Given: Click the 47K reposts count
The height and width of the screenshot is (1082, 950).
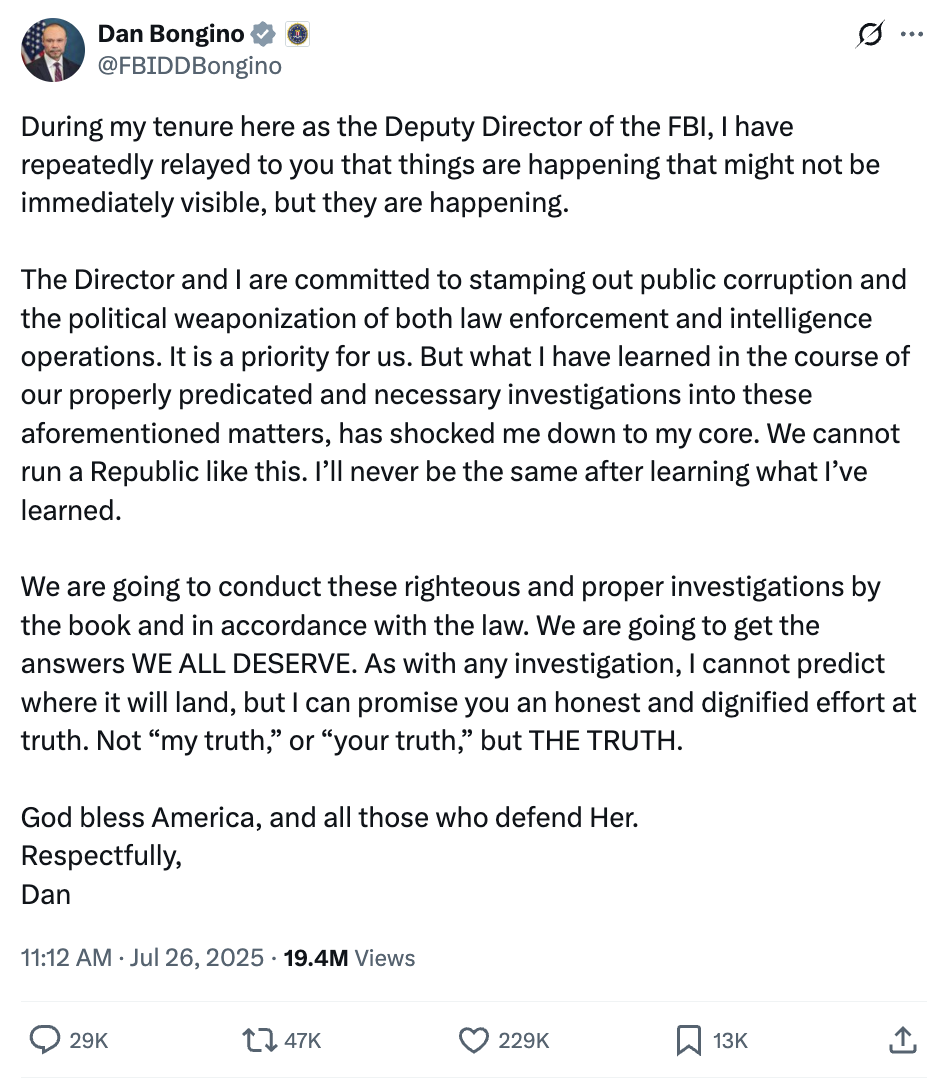Looking at the screenshot, I should 302,1040.
